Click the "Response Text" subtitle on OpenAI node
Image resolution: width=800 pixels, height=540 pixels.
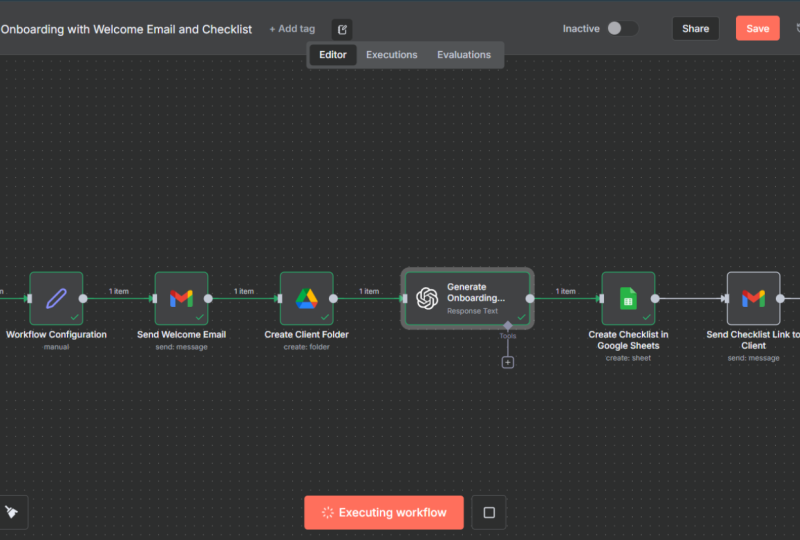tap(472, 311)
